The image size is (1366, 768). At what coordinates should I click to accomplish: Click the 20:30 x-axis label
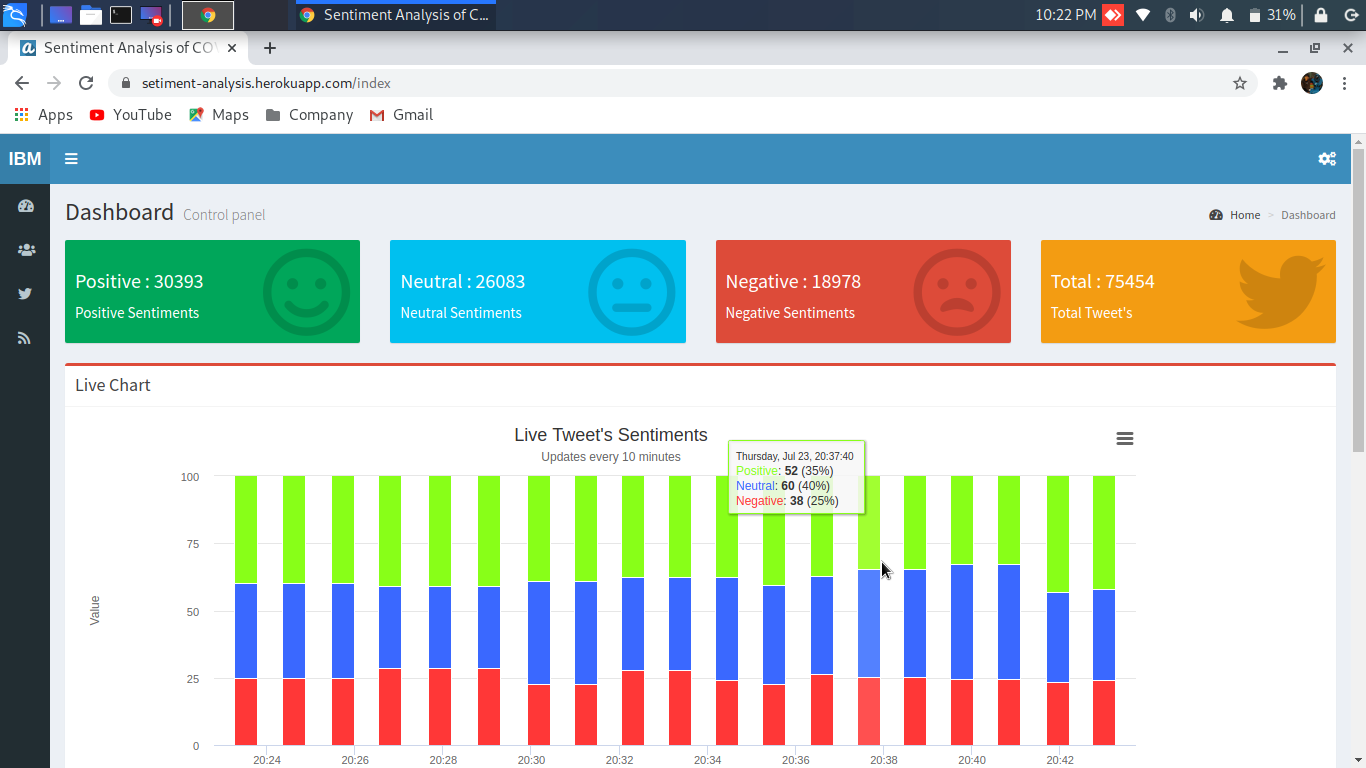531,760
